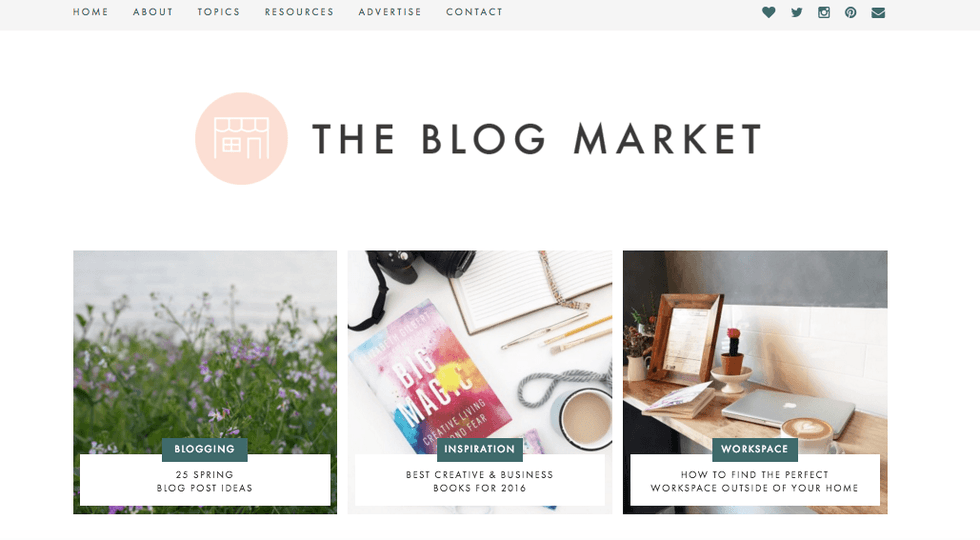Open the Topics menu
The width and height of the screenshot is (980, 540).
pos(219,12)
